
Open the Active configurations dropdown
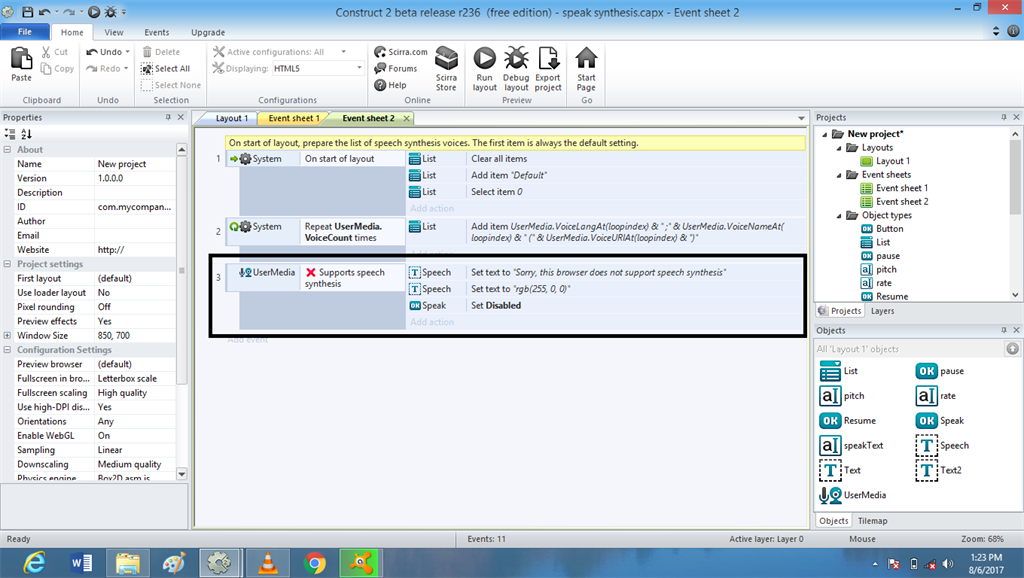(x=344, y=52)
